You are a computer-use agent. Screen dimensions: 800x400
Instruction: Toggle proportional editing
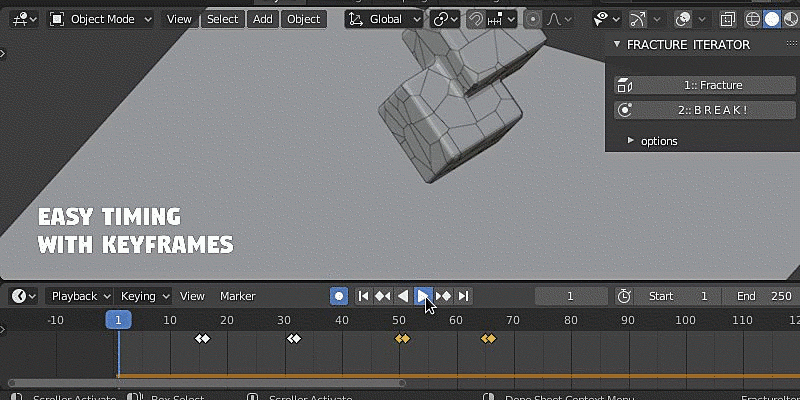[534, 19]
